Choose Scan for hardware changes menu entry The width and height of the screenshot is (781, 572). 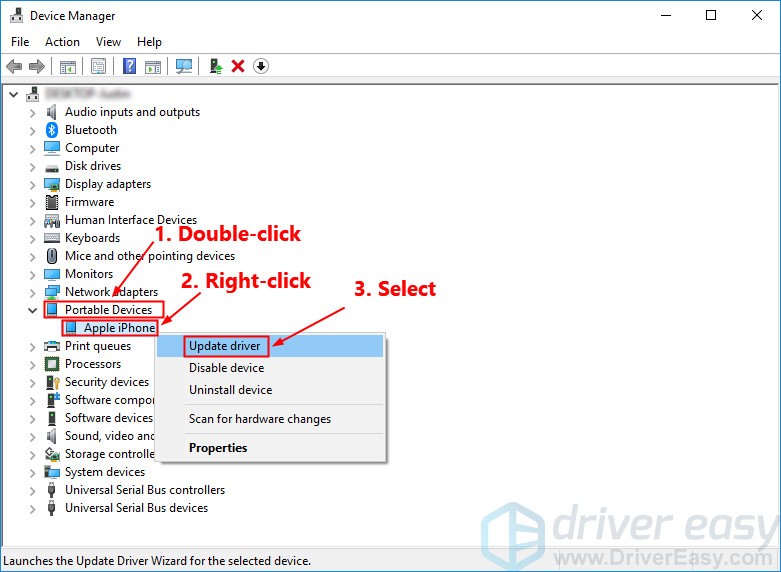259,419
